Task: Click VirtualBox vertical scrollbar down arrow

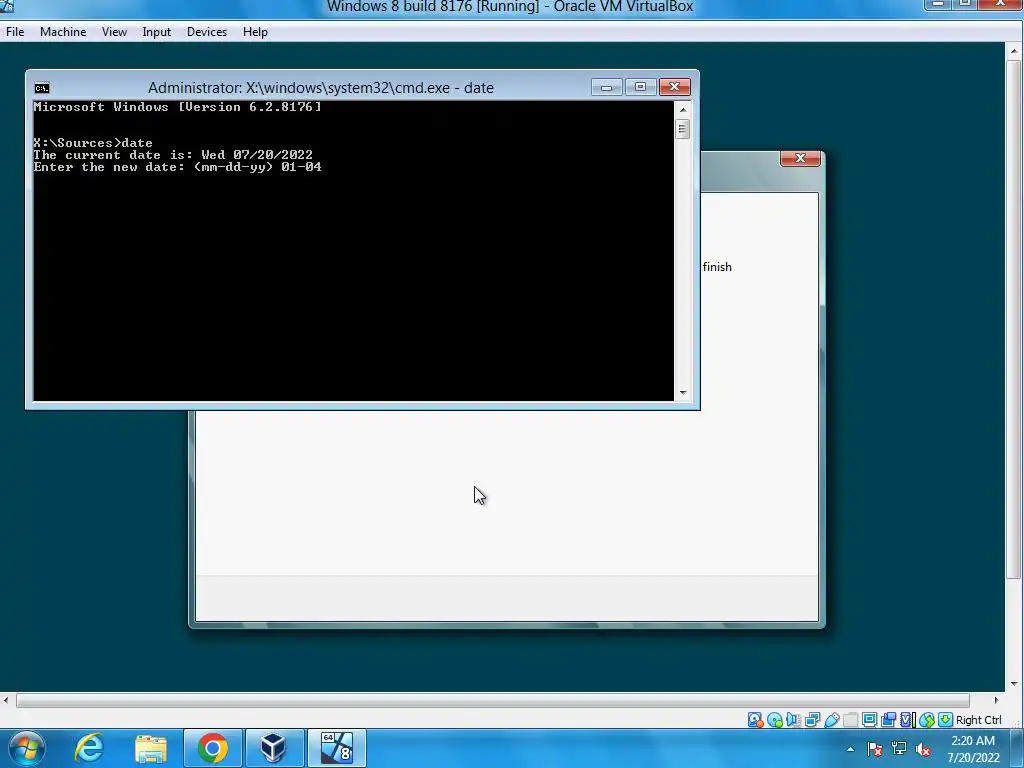Action: pos(1014,684)
